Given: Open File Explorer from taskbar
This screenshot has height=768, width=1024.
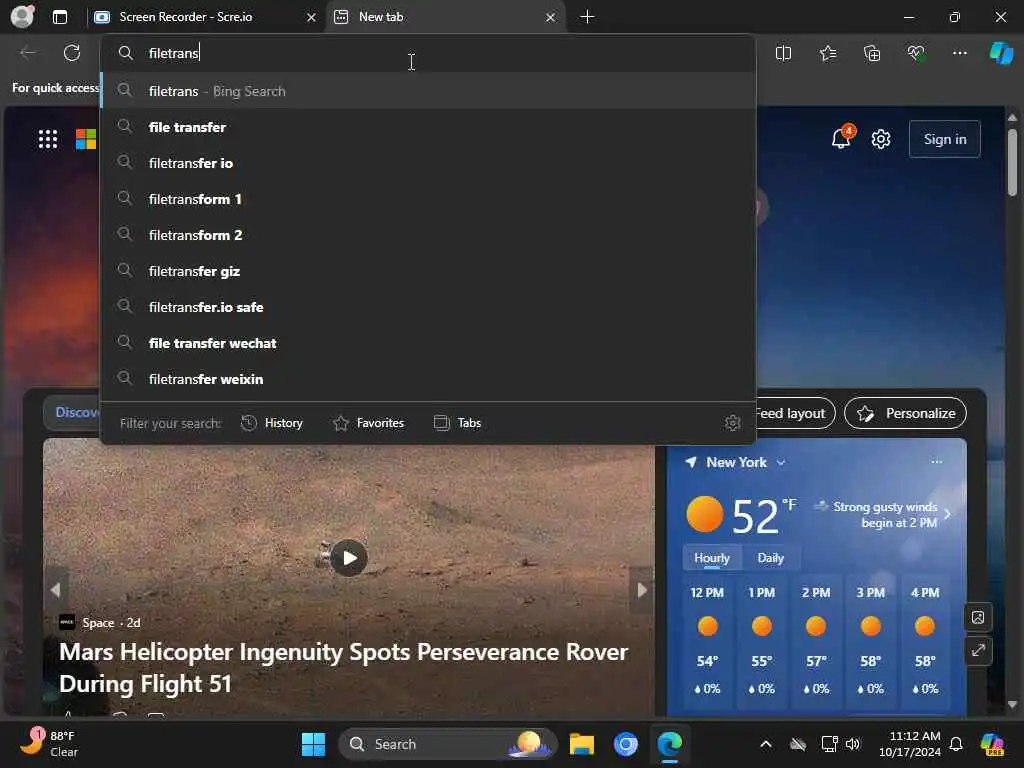Looking at the screenshot, I should [582, 744].
